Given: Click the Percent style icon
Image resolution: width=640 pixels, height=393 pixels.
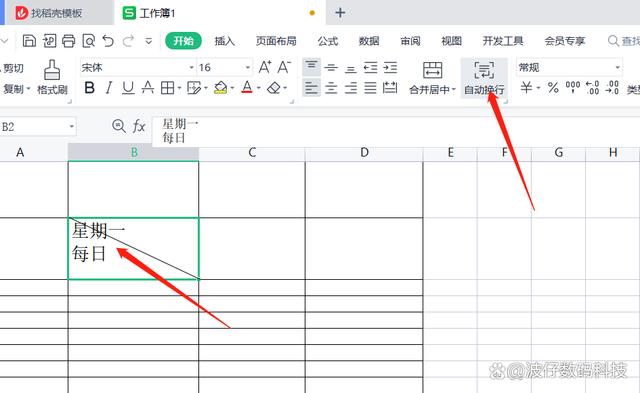Looking at the screenshot, I should [553, 87].
